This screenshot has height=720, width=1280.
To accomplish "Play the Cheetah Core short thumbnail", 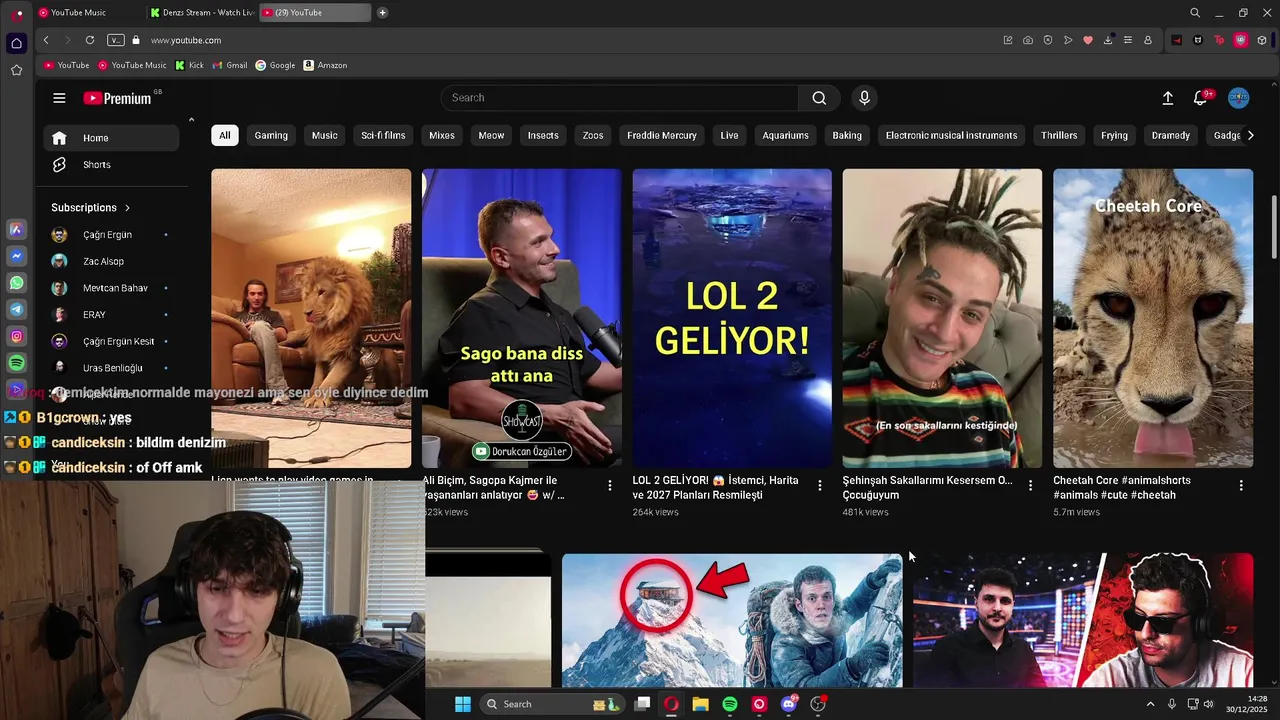I will 1153,318.
